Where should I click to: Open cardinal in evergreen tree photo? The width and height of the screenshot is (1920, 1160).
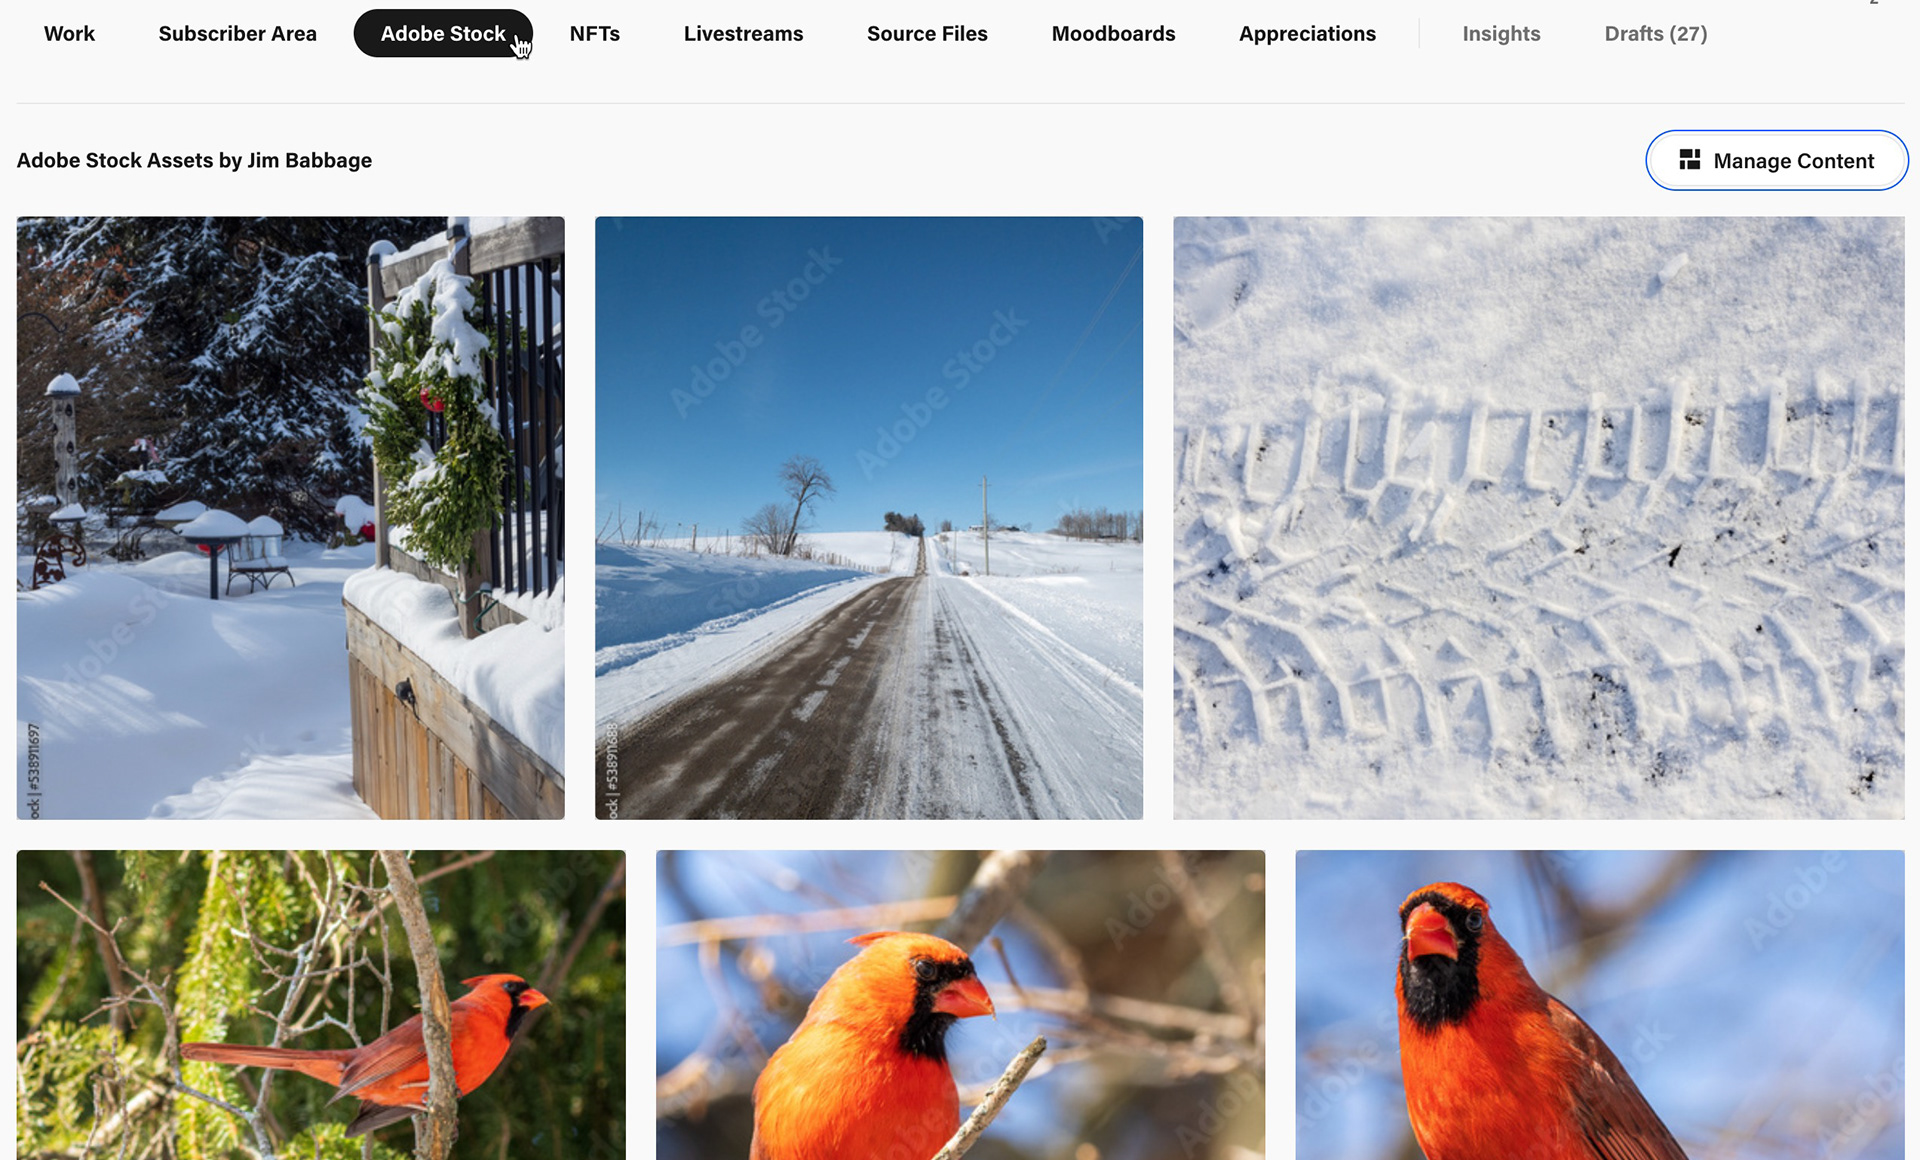click(x=321, y=1005)
